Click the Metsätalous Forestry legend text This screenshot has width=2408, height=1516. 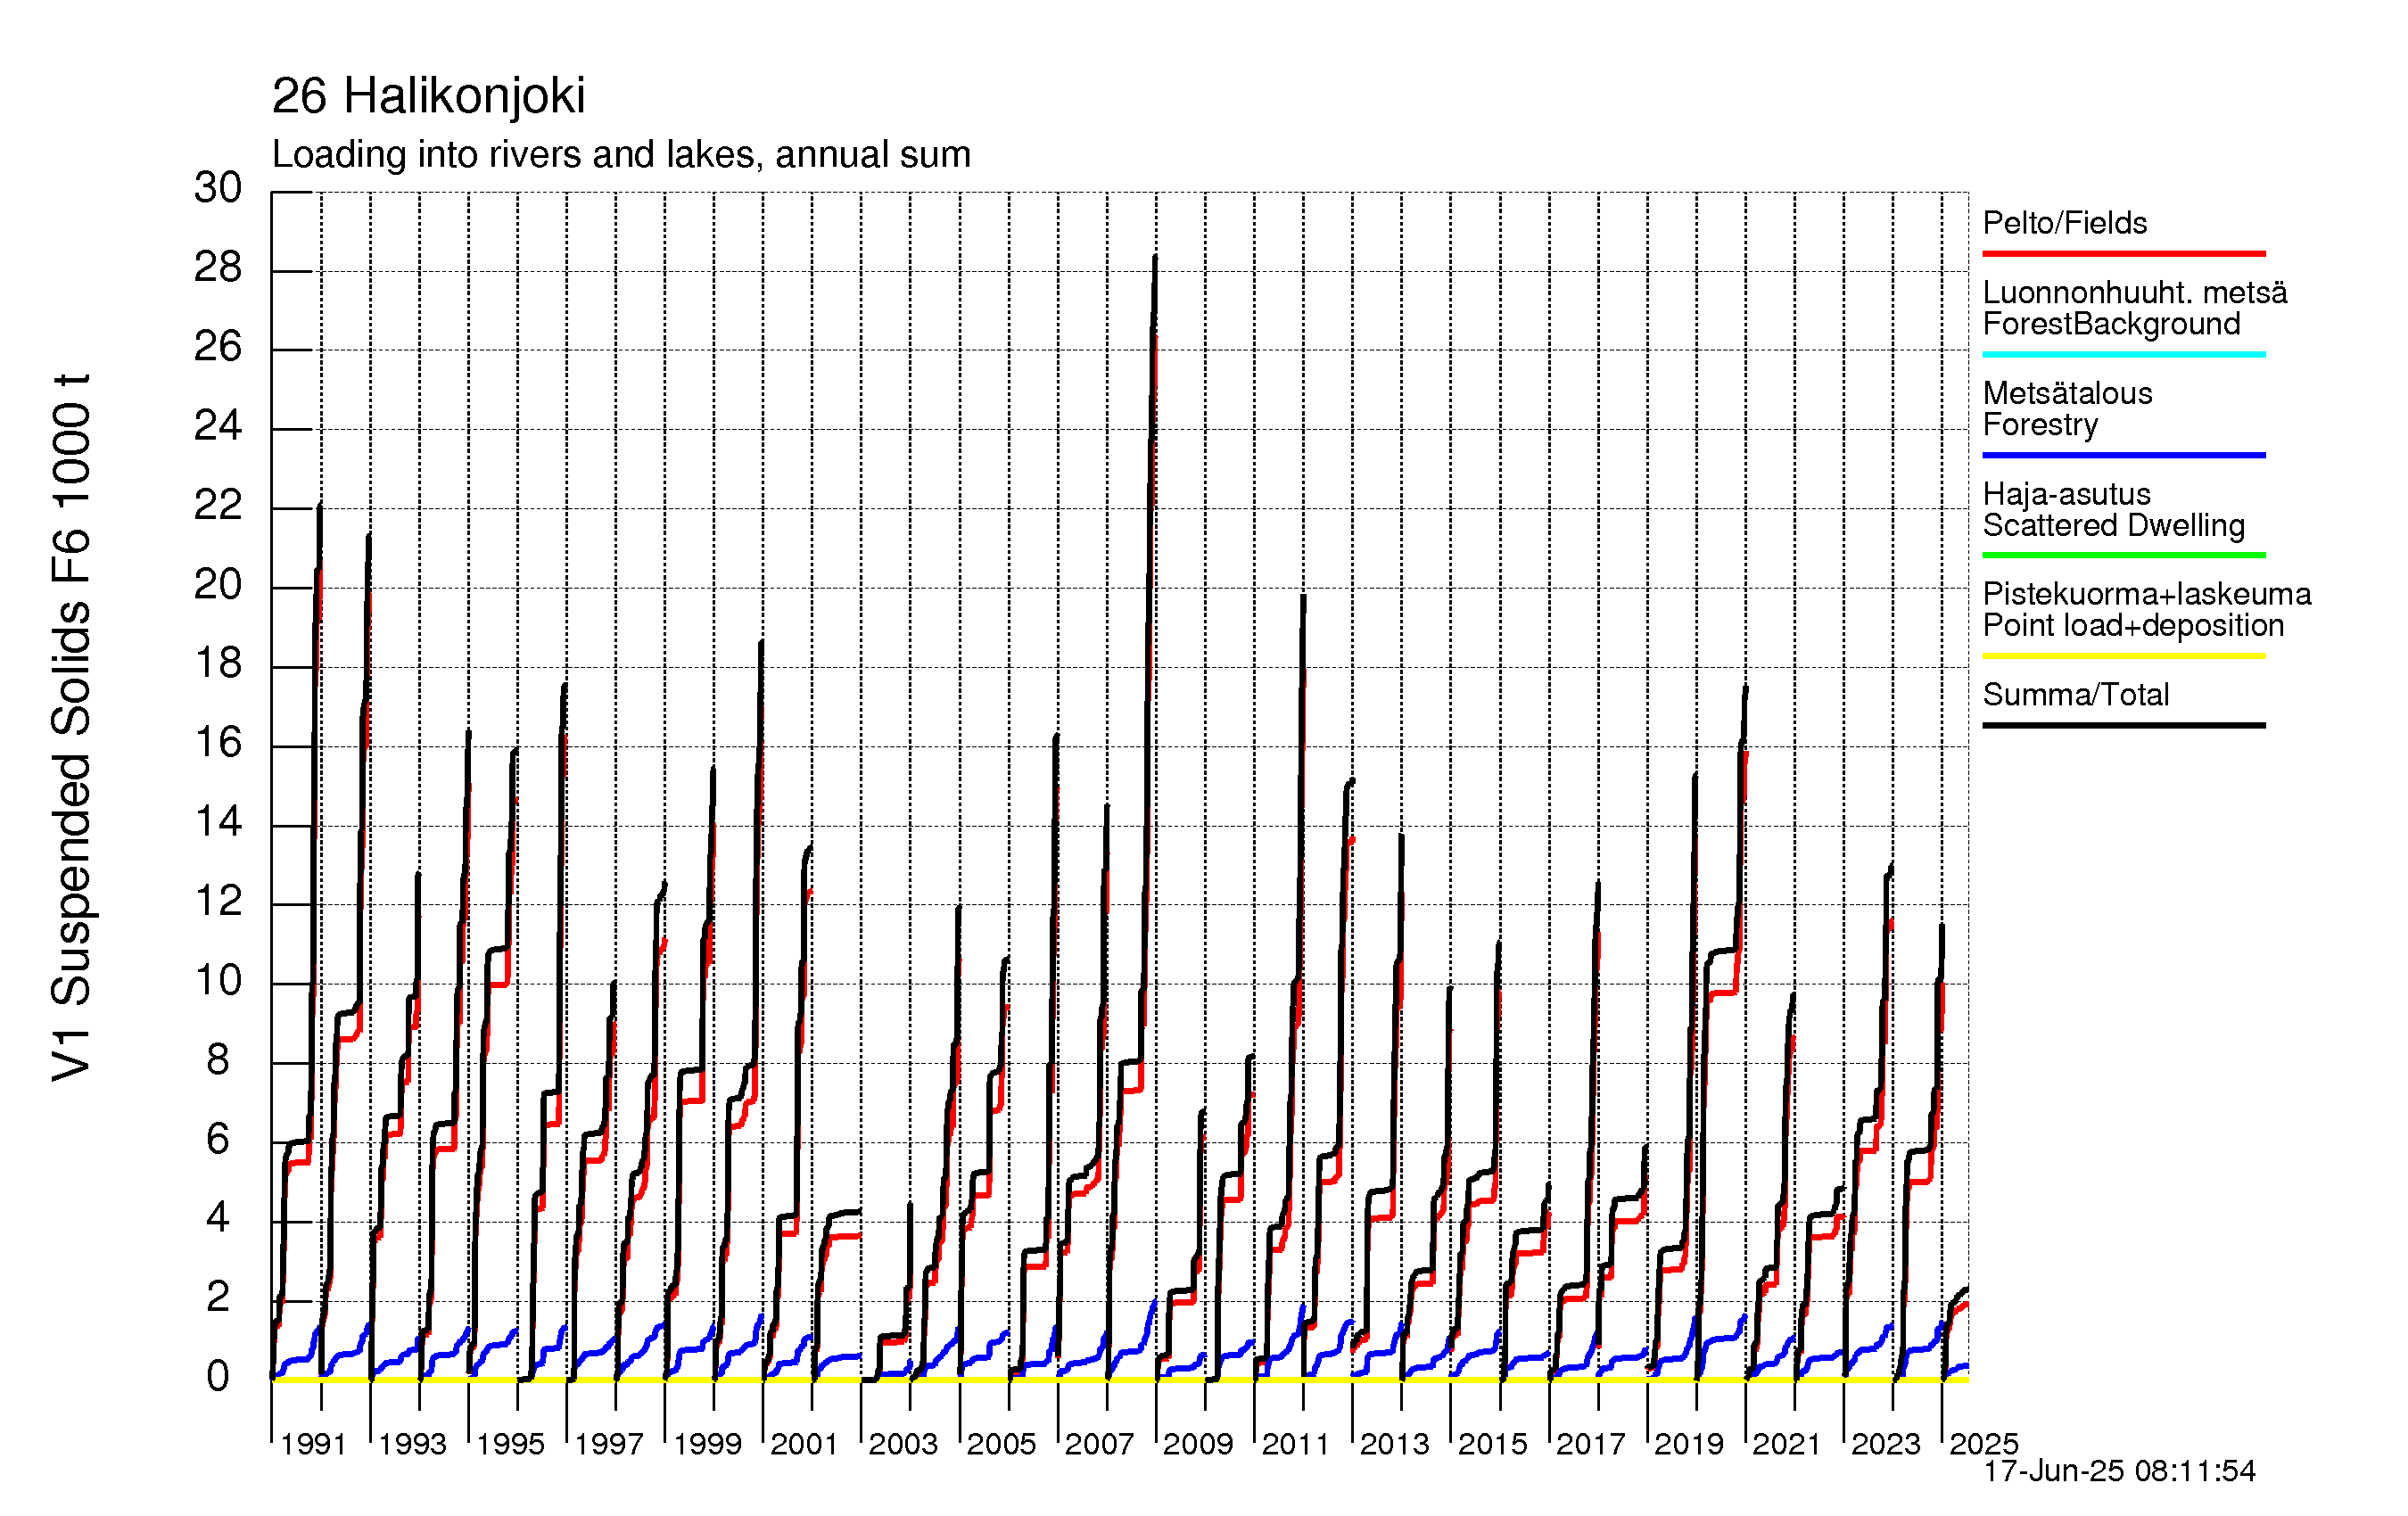coord(2066,408)
